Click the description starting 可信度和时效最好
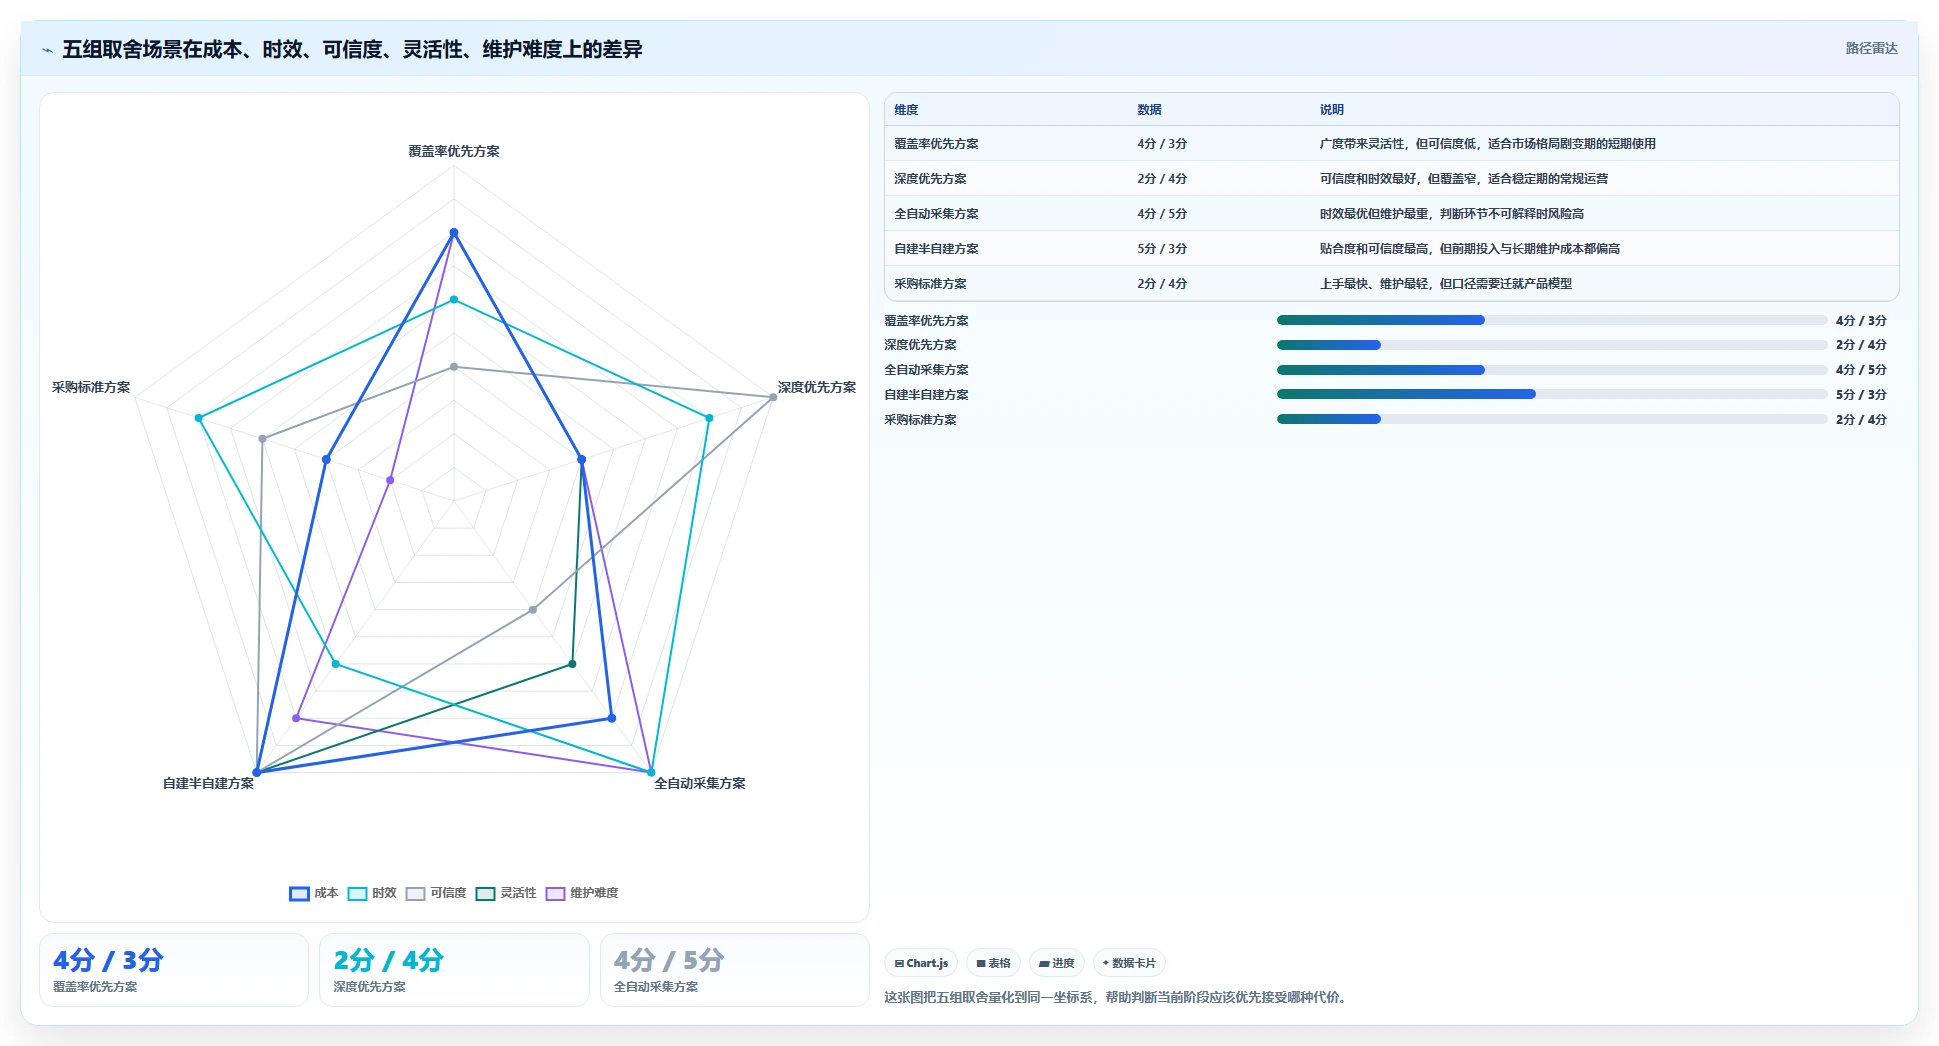1939x1046 pixels. tap(1463, 179)
